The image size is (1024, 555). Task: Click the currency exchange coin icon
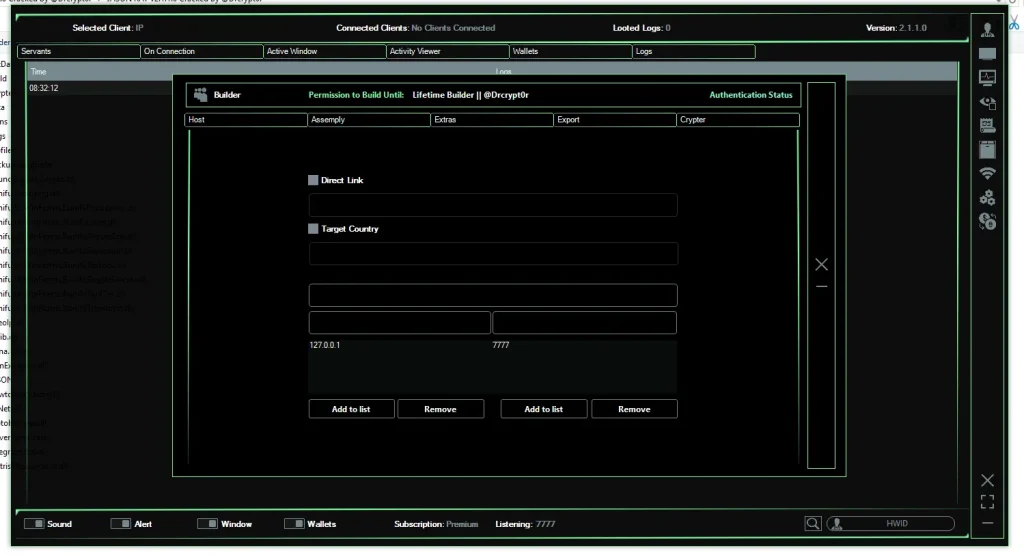click(x=988, y=221)
